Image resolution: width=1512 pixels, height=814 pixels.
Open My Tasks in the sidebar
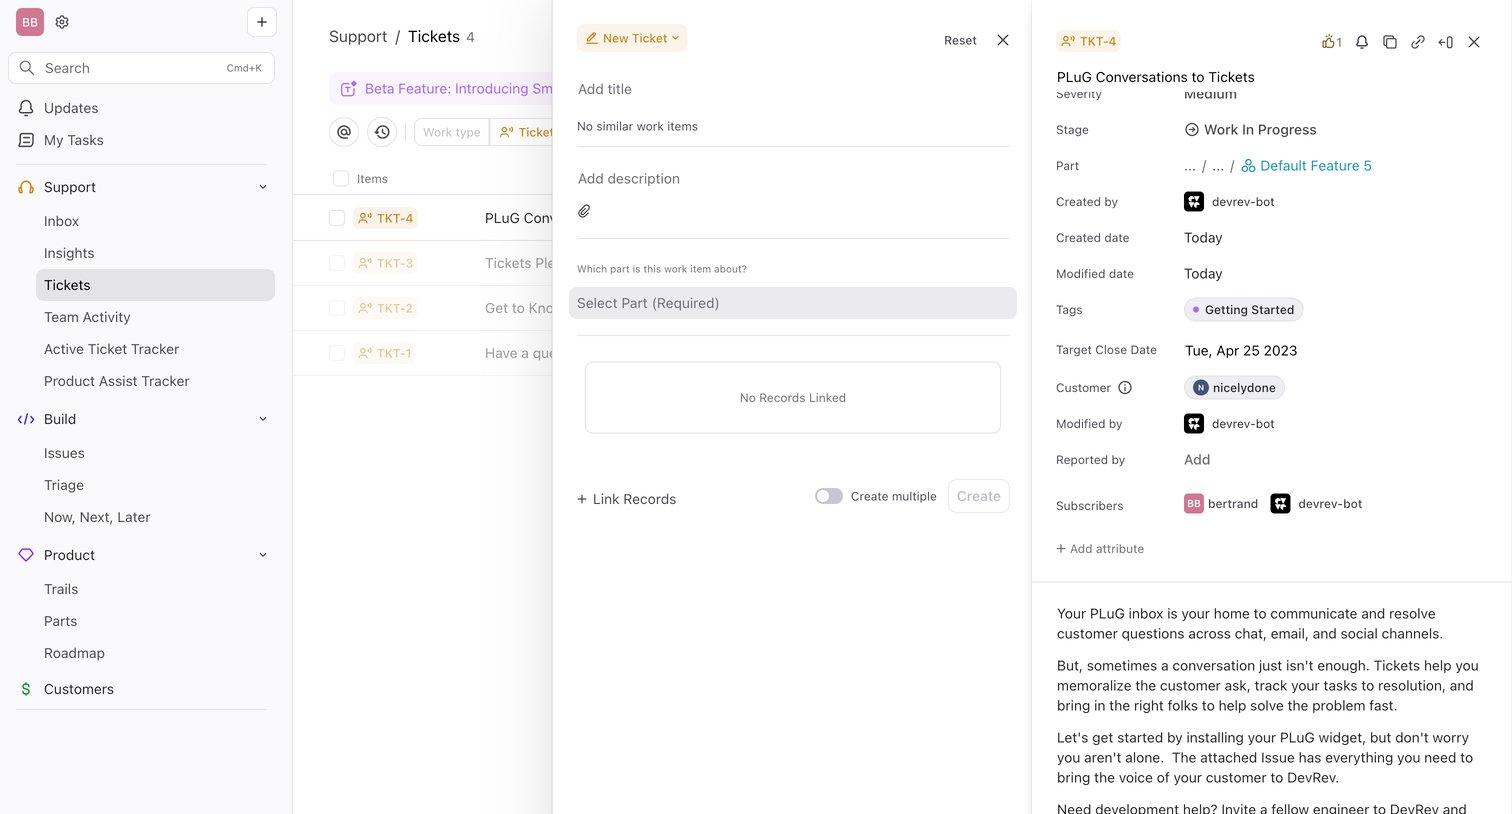click(x=74, y=140)
